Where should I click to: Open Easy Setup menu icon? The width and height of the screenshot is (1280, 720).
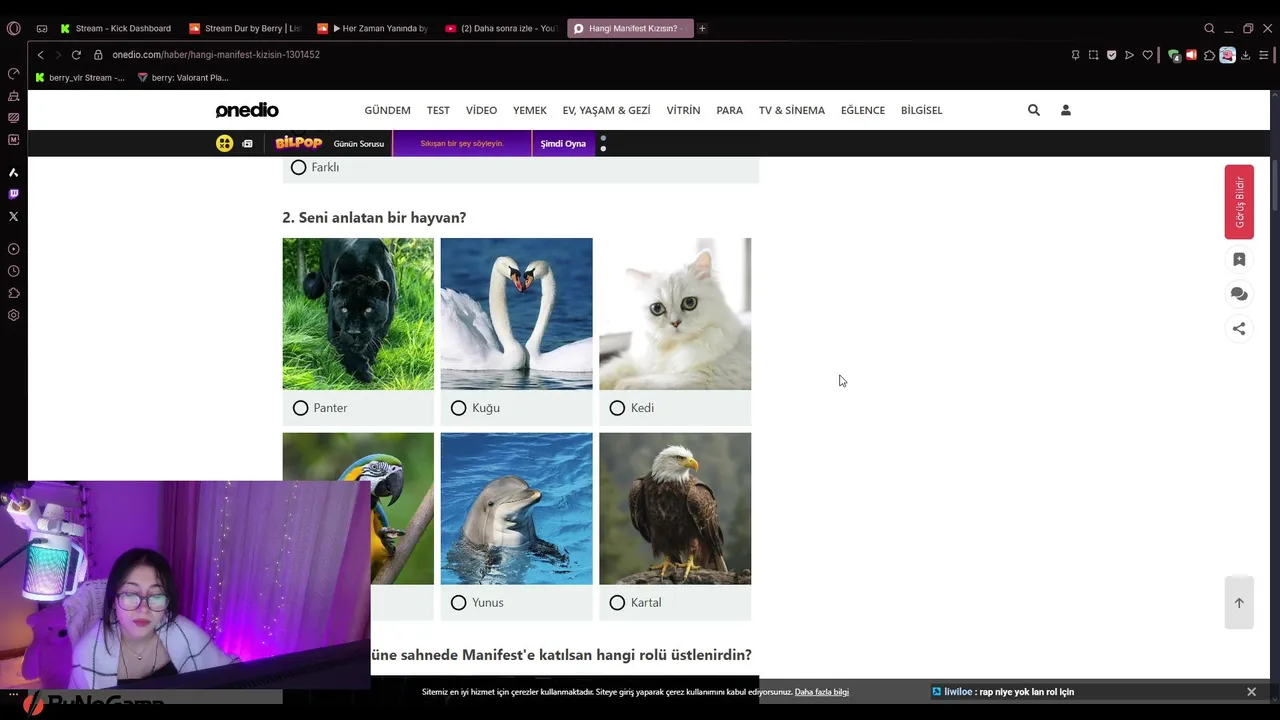click(1263, 55)
